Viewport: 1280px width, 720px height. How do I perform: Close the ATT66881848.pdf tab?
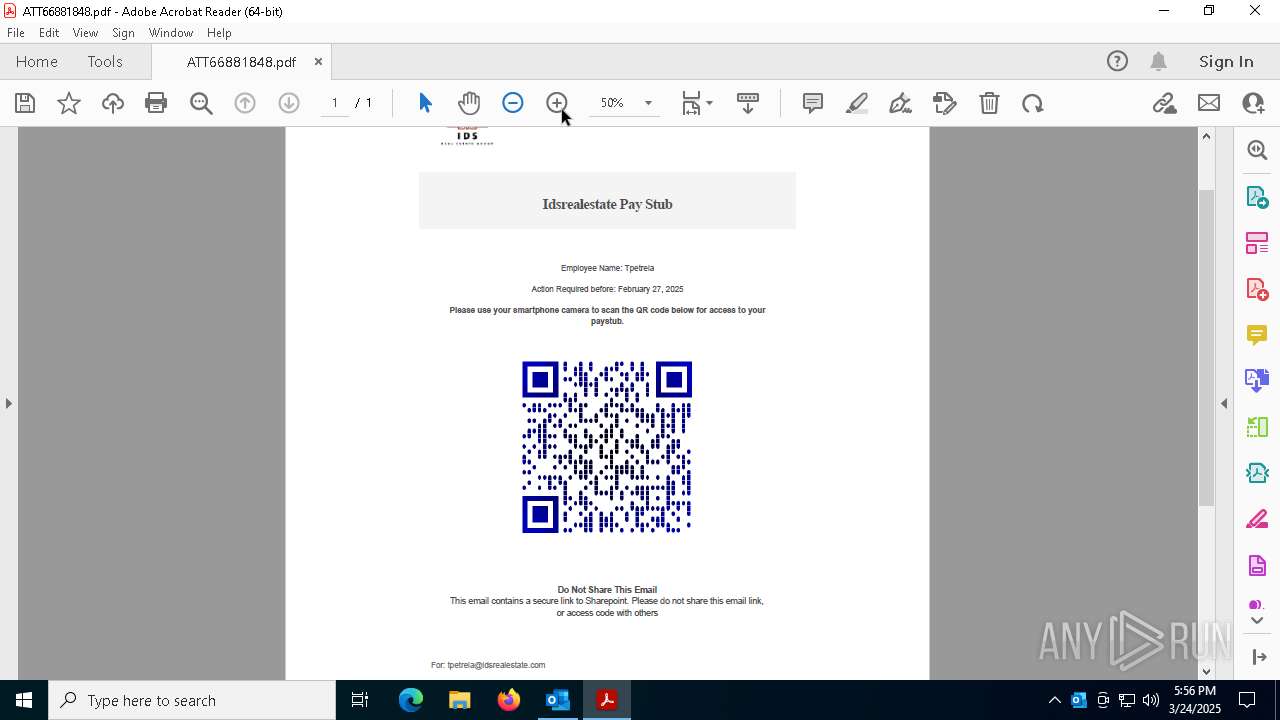[x=318, y=61]
